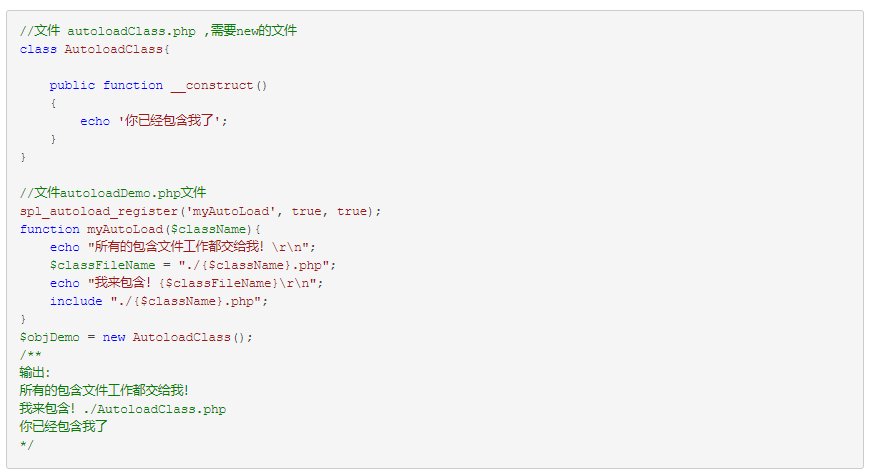Click output line '所有的包含文件工作都交给我!'
The width and height of the screenshot is (874, 473).
(104, 391)
